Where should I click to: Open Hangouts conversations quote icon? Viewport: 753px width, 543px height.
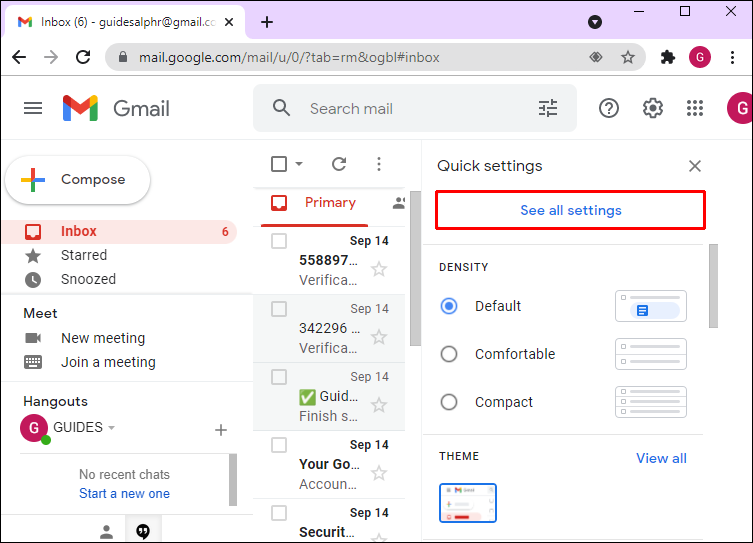143,531
